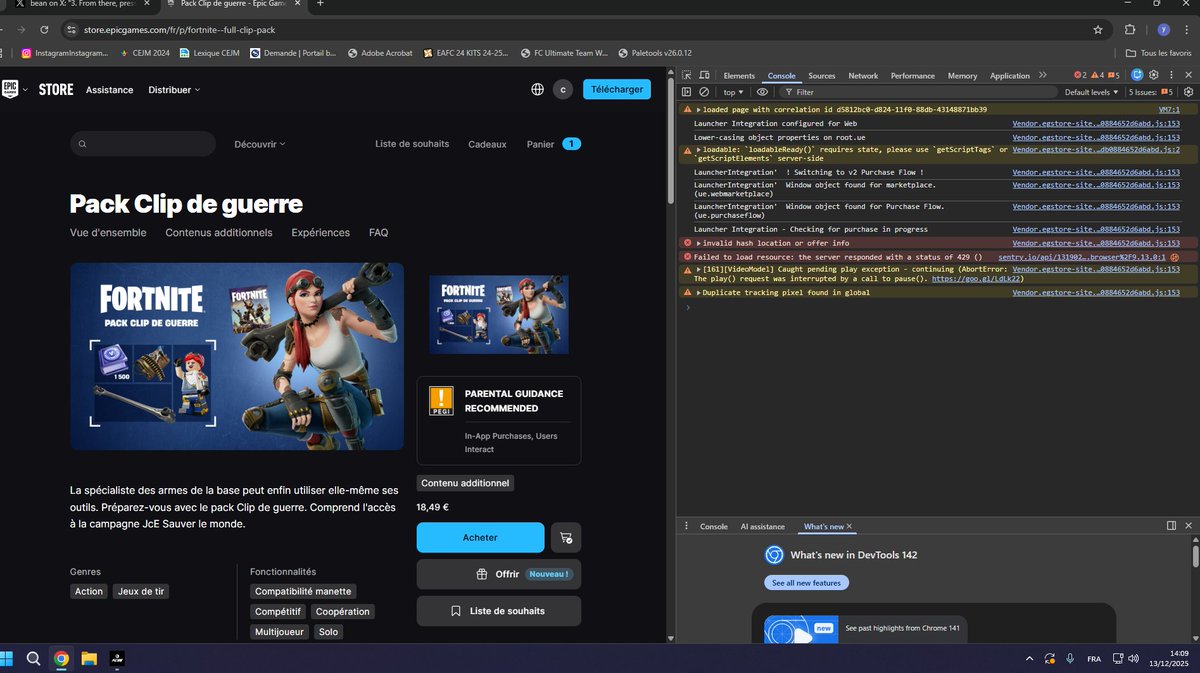1200x673 pixels.
Task: Add to cart with the cart-plus icon
Action: coord(566,537)
